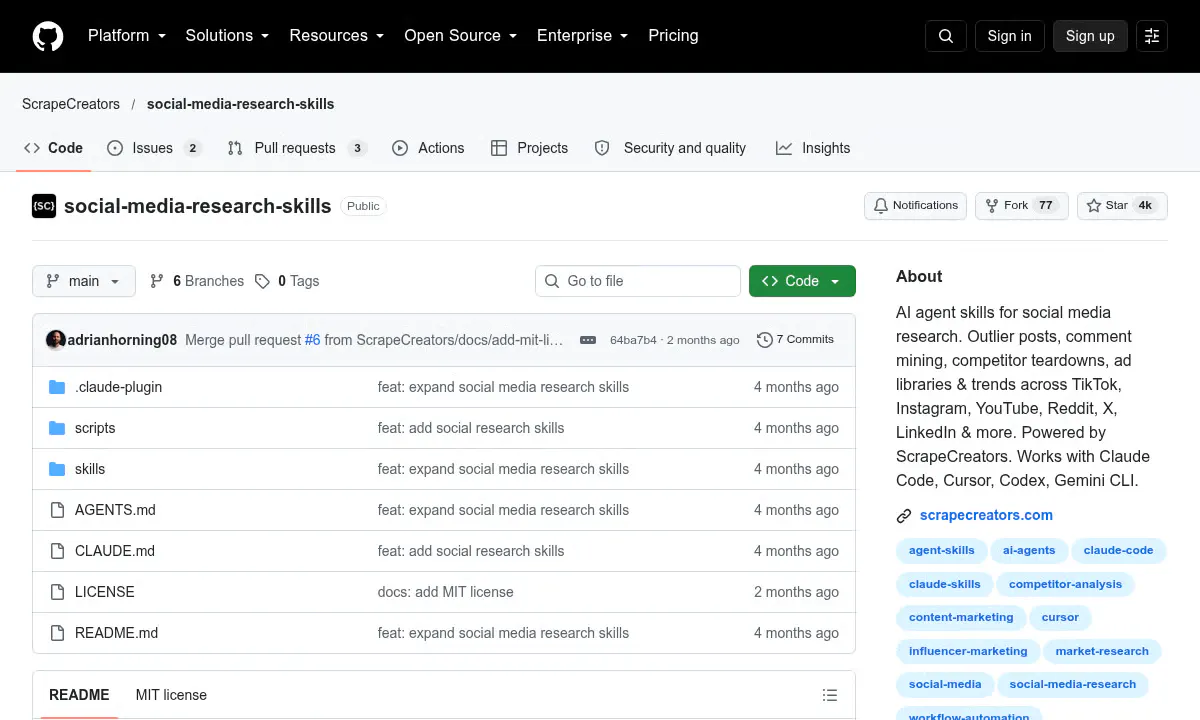Open the Resources dropdown menu
This screenshot has width=1200, height=720.
[337, 36]
